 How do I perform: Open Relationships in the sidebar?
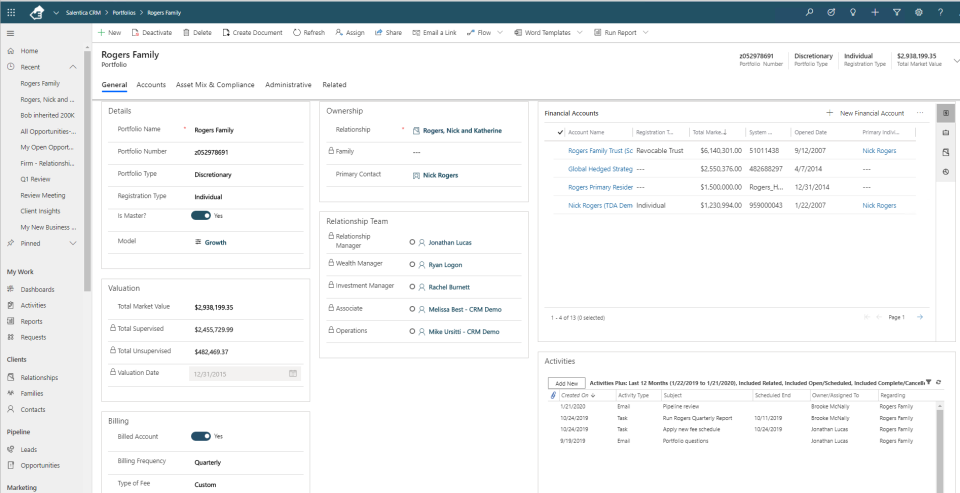click(x=39, y=377)
